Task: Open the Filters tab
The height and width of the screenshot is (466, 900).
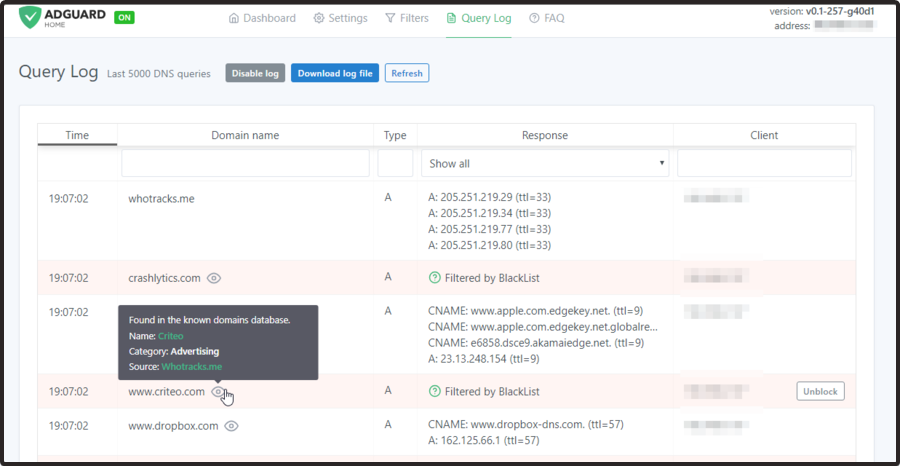Action: click(407, 18)
